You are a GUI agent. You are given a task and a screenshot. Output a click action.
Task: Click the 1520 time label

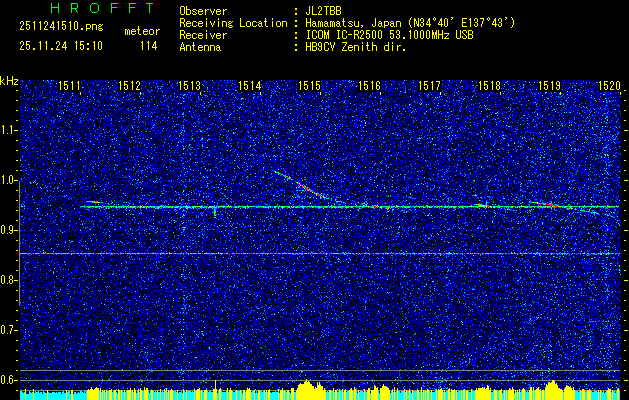tap(609, 87)
